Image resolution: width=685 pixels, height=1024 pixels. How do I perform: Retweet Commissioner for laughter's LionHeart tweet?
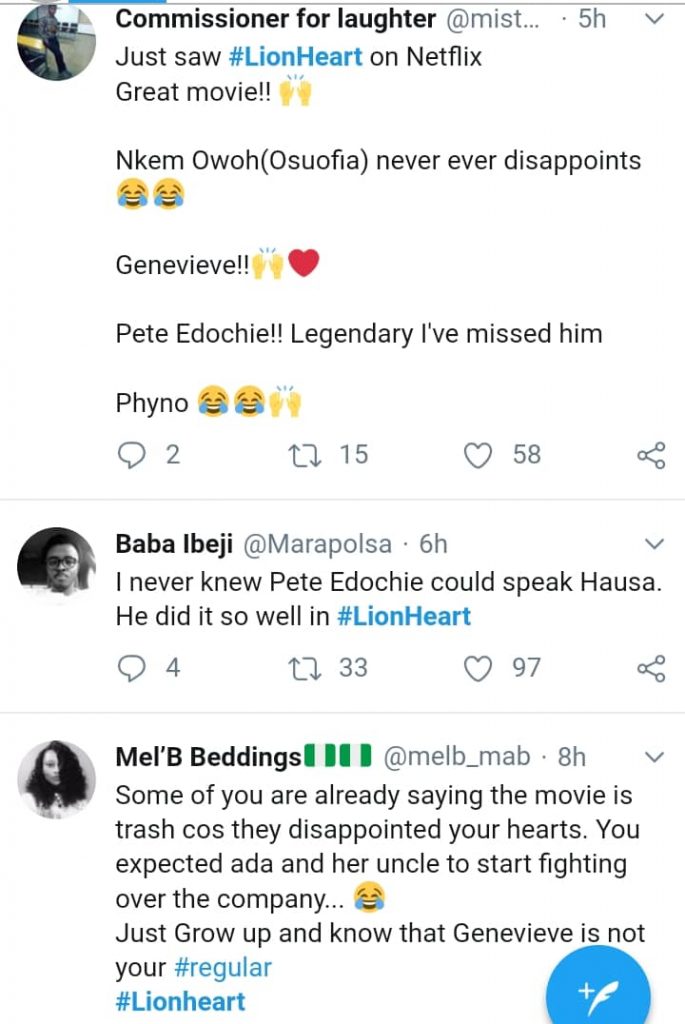click(300, 456)
